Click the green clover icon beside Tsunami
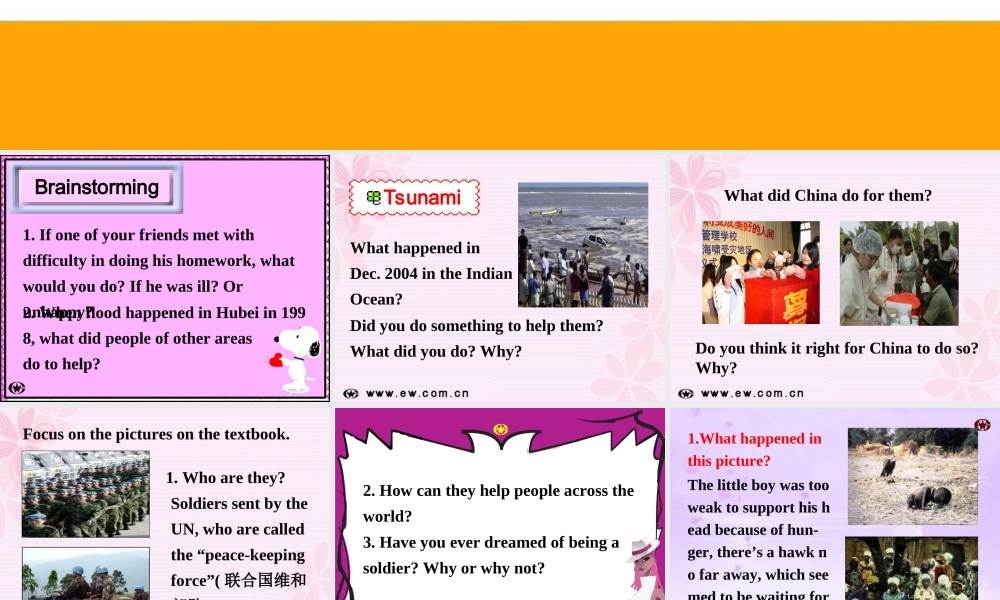Screen dimensions: 1000x600 tap(374, 198)
